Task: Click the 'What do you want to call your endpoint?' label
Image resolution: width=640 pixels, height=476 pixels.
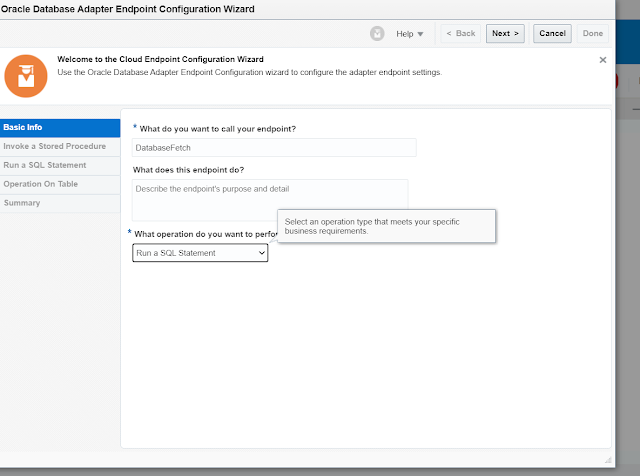Action: 218,129
